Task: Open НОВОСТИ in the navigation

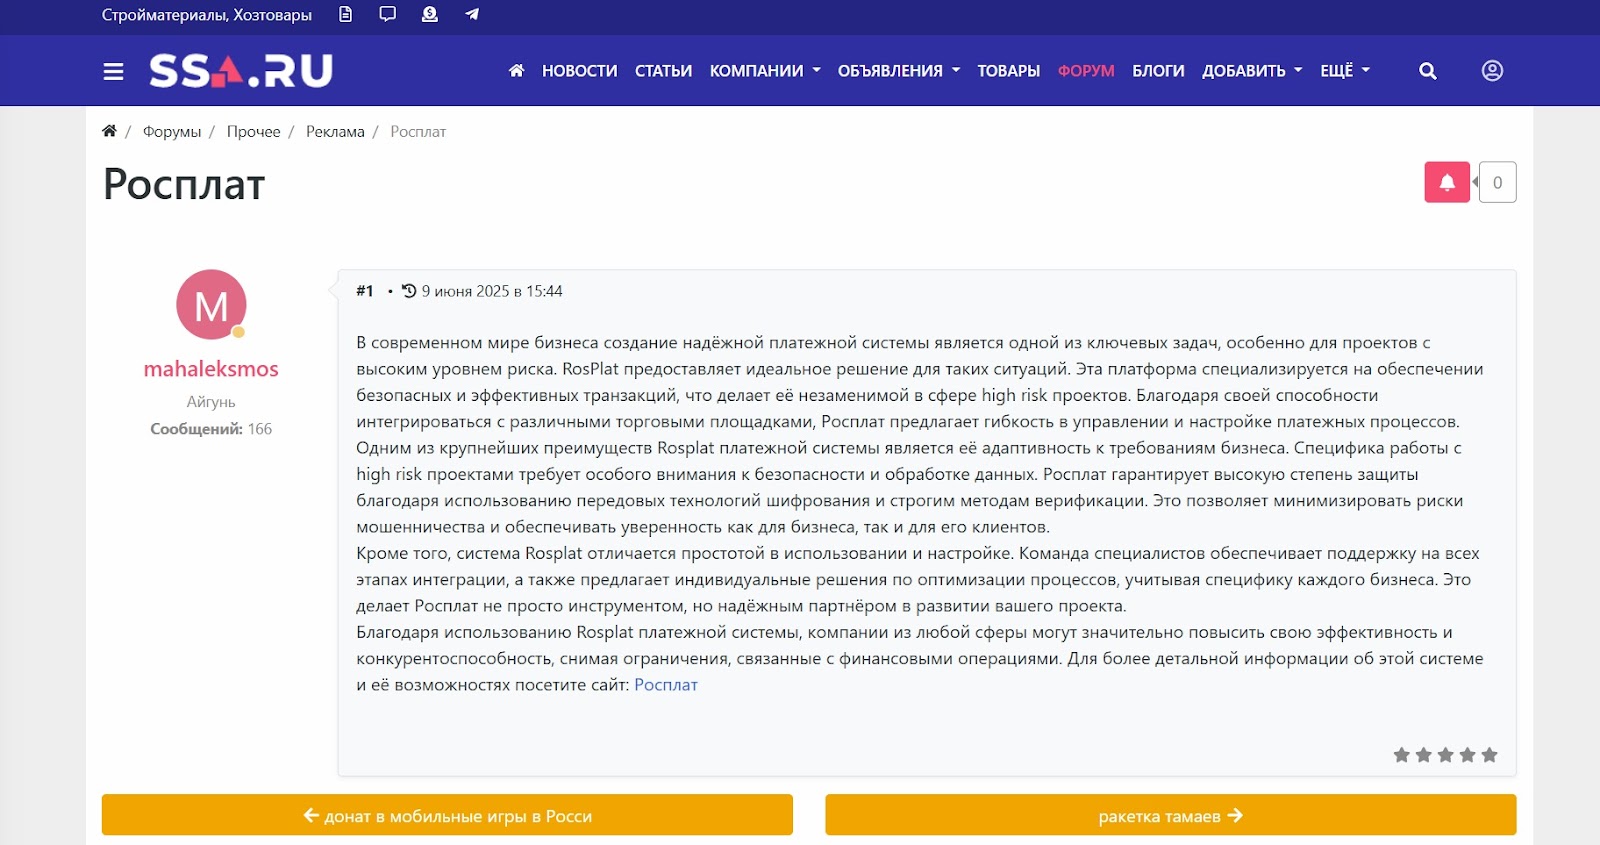Action: pyautogui.click(x=580, y=71)
